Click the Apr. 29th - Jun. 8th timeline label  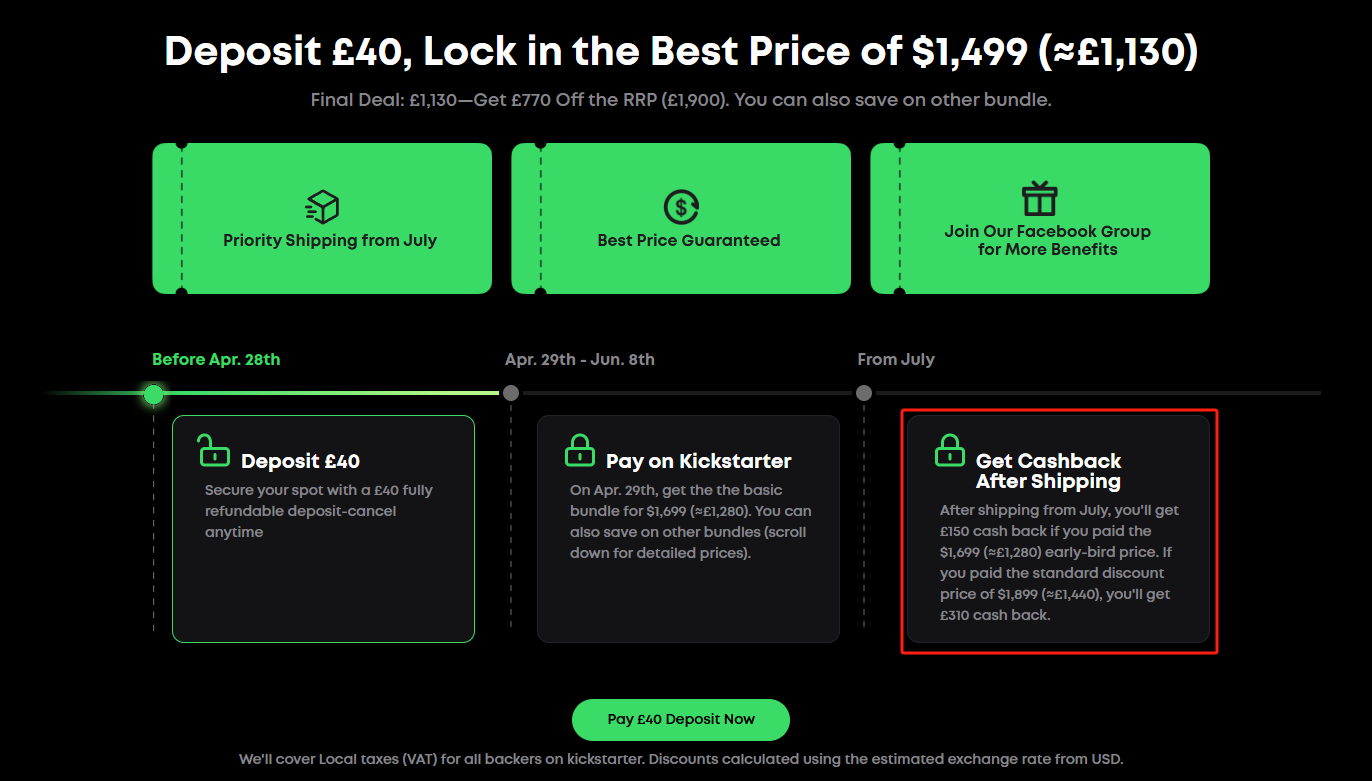(580, 359)
